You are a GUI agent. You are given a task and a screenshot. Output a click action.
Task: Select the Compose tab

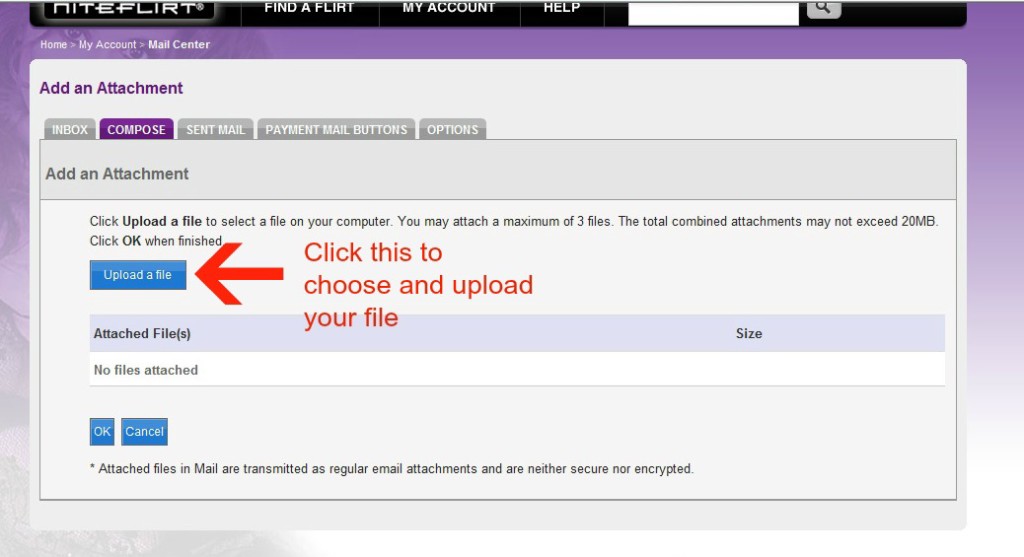(x=136, y=129)
